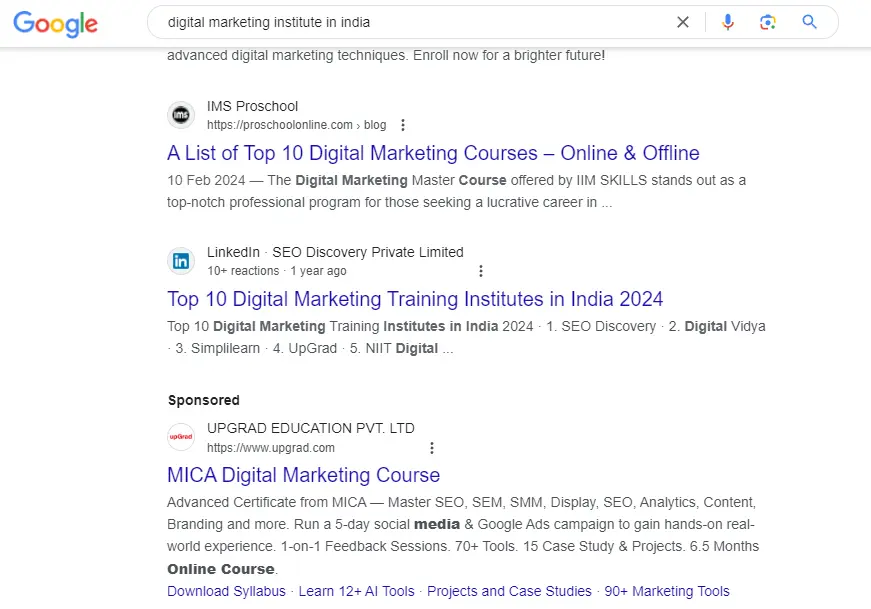The image size is (871, 609).
Task: Click the 90+ Marketing Tools sitelink
Action: pos(666,591)
